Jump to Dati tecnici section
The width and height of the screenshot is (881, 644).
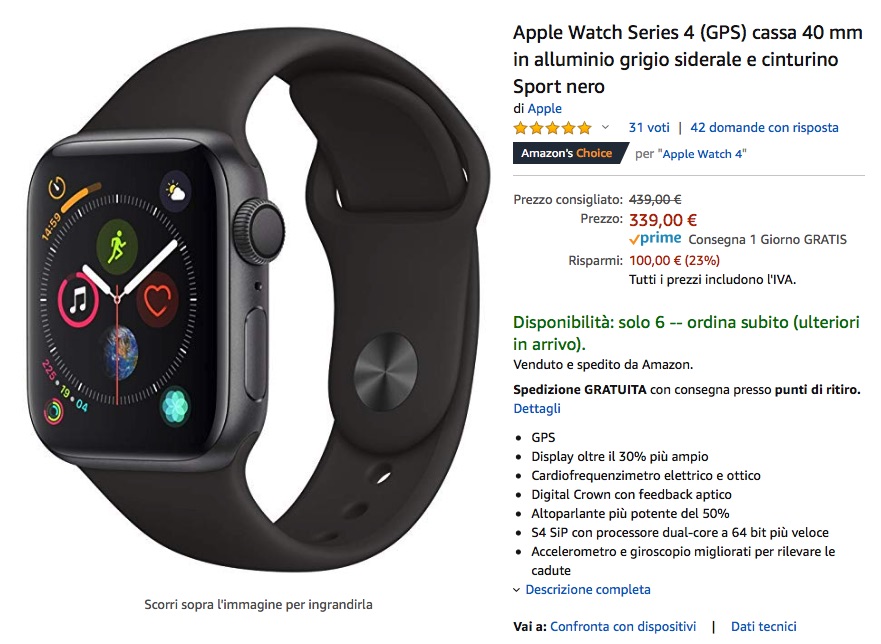pyautogui.click(x=764, y=627)
